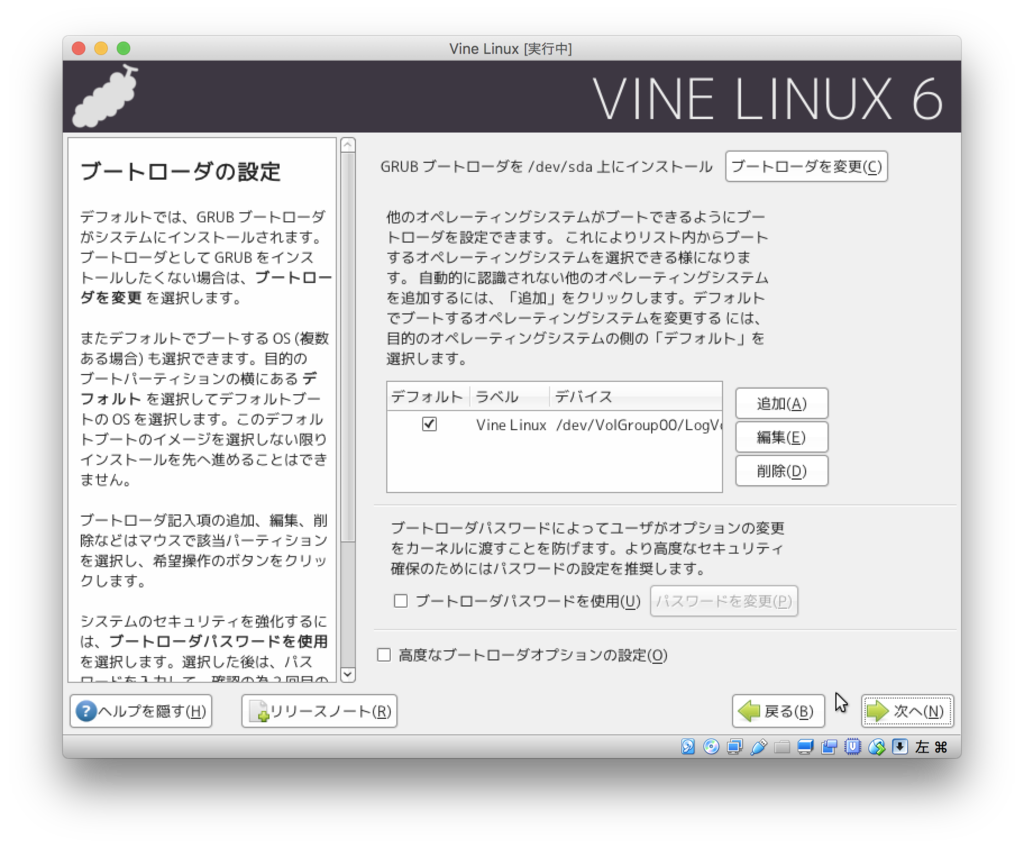Click the keyboard capture down-arrow icon
1024x848 pixels.
click(900, 747)
